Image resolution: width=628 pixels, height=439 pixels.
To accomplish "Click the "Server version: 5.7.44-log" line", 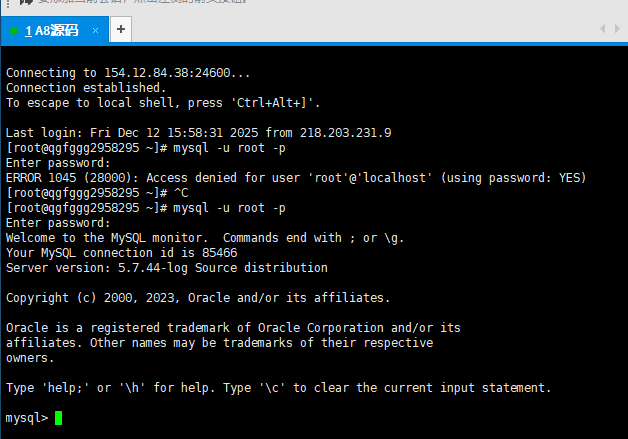I will tap(166, 268).
